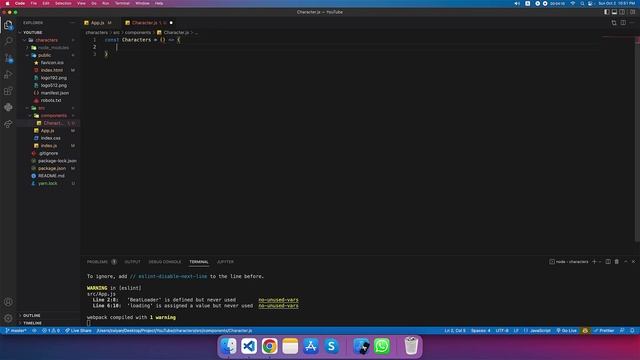Switch to the Jupyter panel tab
This screenshot has height=360, width=640.
click(x=225, y=262)
